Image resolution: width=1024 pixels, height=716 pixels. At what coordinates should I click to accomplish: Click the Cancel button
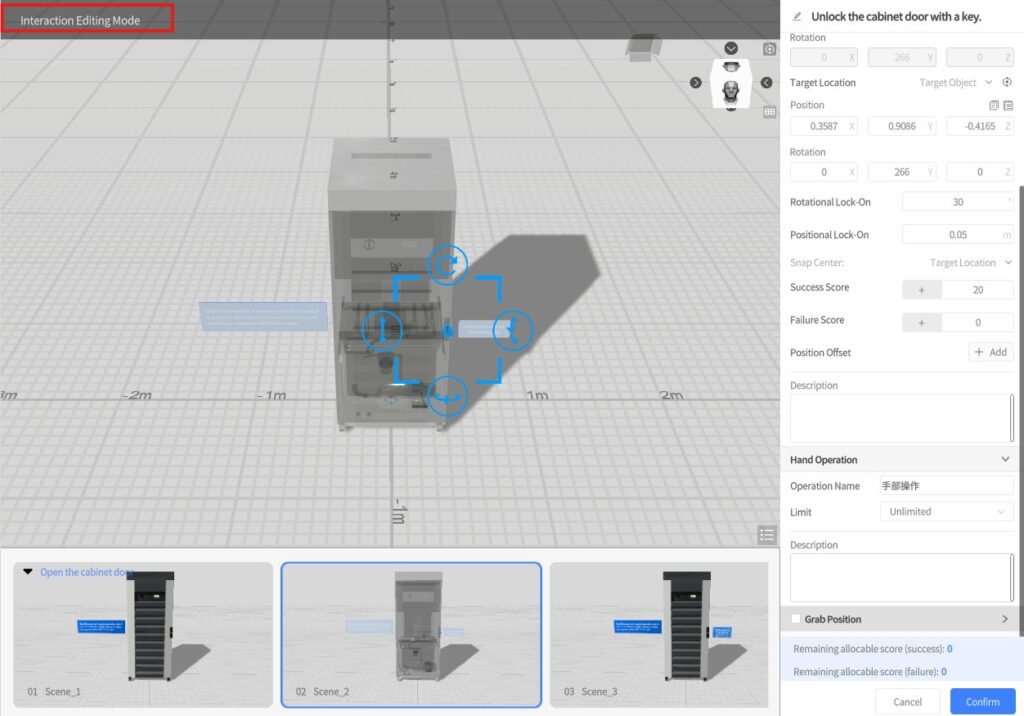907,701
